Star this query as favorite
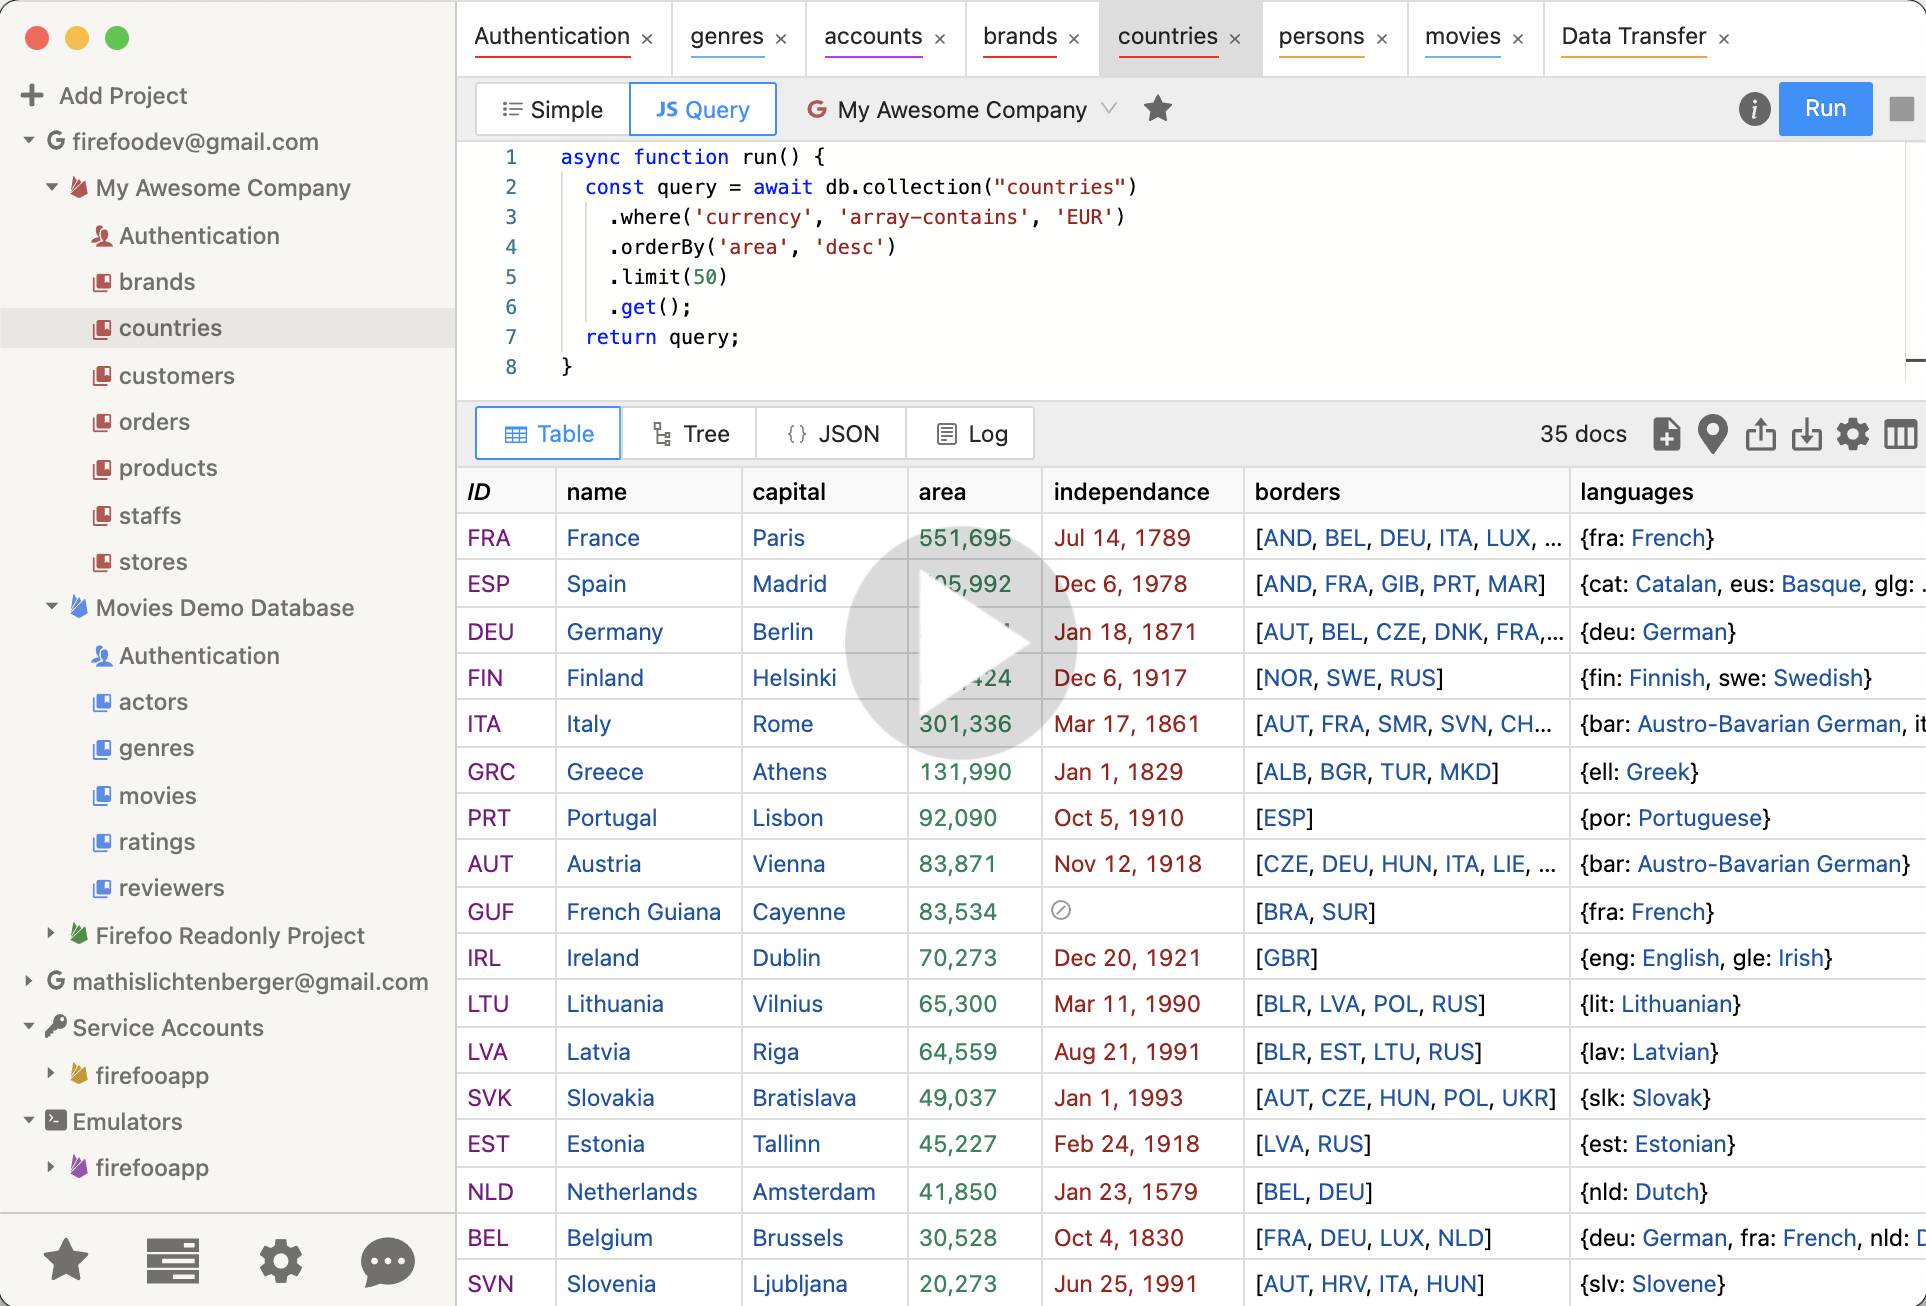Image resolution: width=1926 pixels, height=1306 pixels. point(1158,109)
